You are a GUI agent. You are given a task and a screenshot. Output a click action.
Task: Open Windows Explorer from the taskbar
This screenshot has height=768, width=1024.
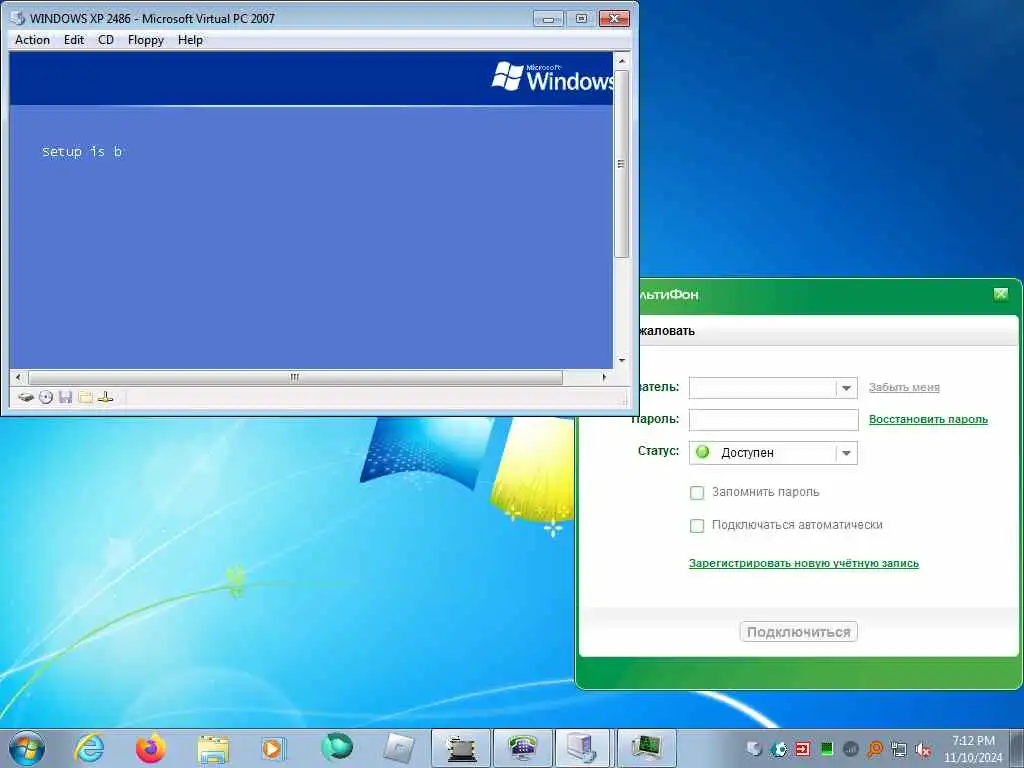[213, 749]
